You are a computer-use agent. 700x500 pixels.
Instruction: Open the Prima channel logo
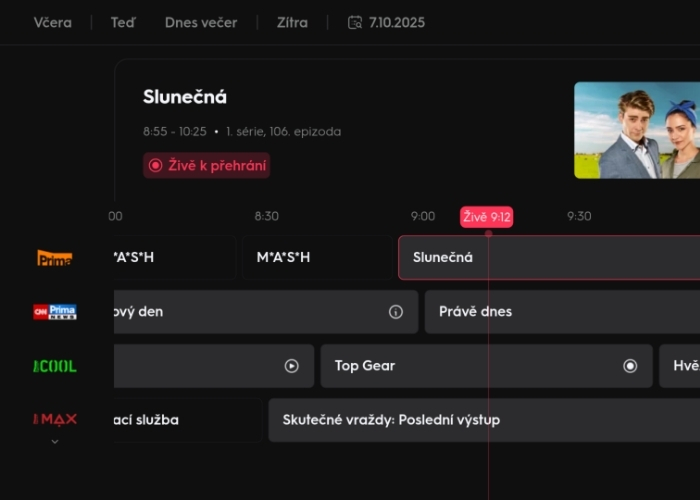coord(55,258)
